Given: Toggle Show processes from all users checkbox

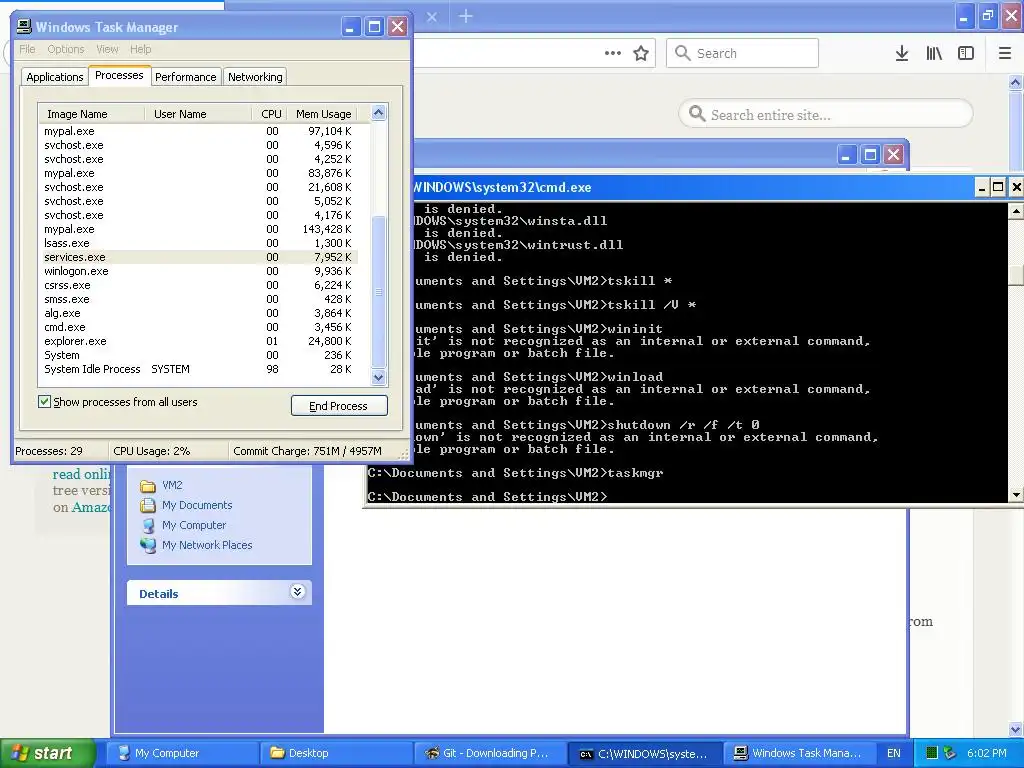Looking at the screenshot, I should 44,402.
